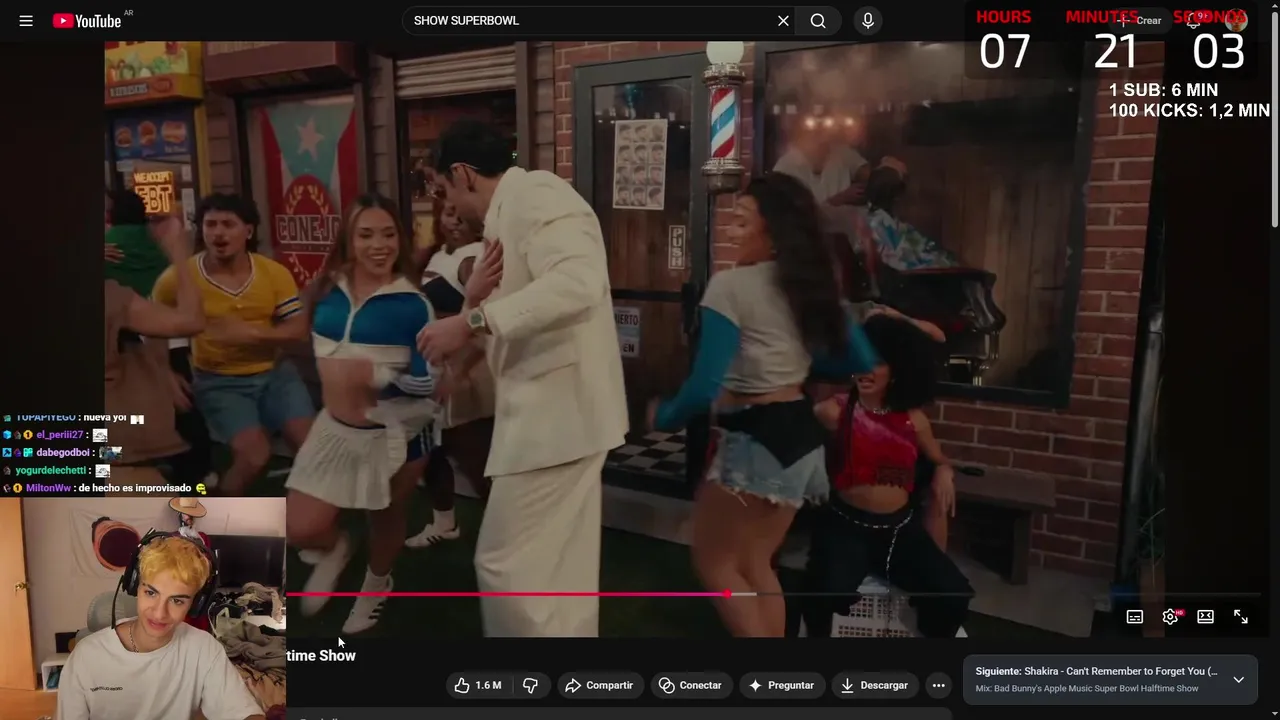Click the Compartir share button
The width and height of the screenshot is (1280, 720).
pyautogui.click(x=599, y=685)
